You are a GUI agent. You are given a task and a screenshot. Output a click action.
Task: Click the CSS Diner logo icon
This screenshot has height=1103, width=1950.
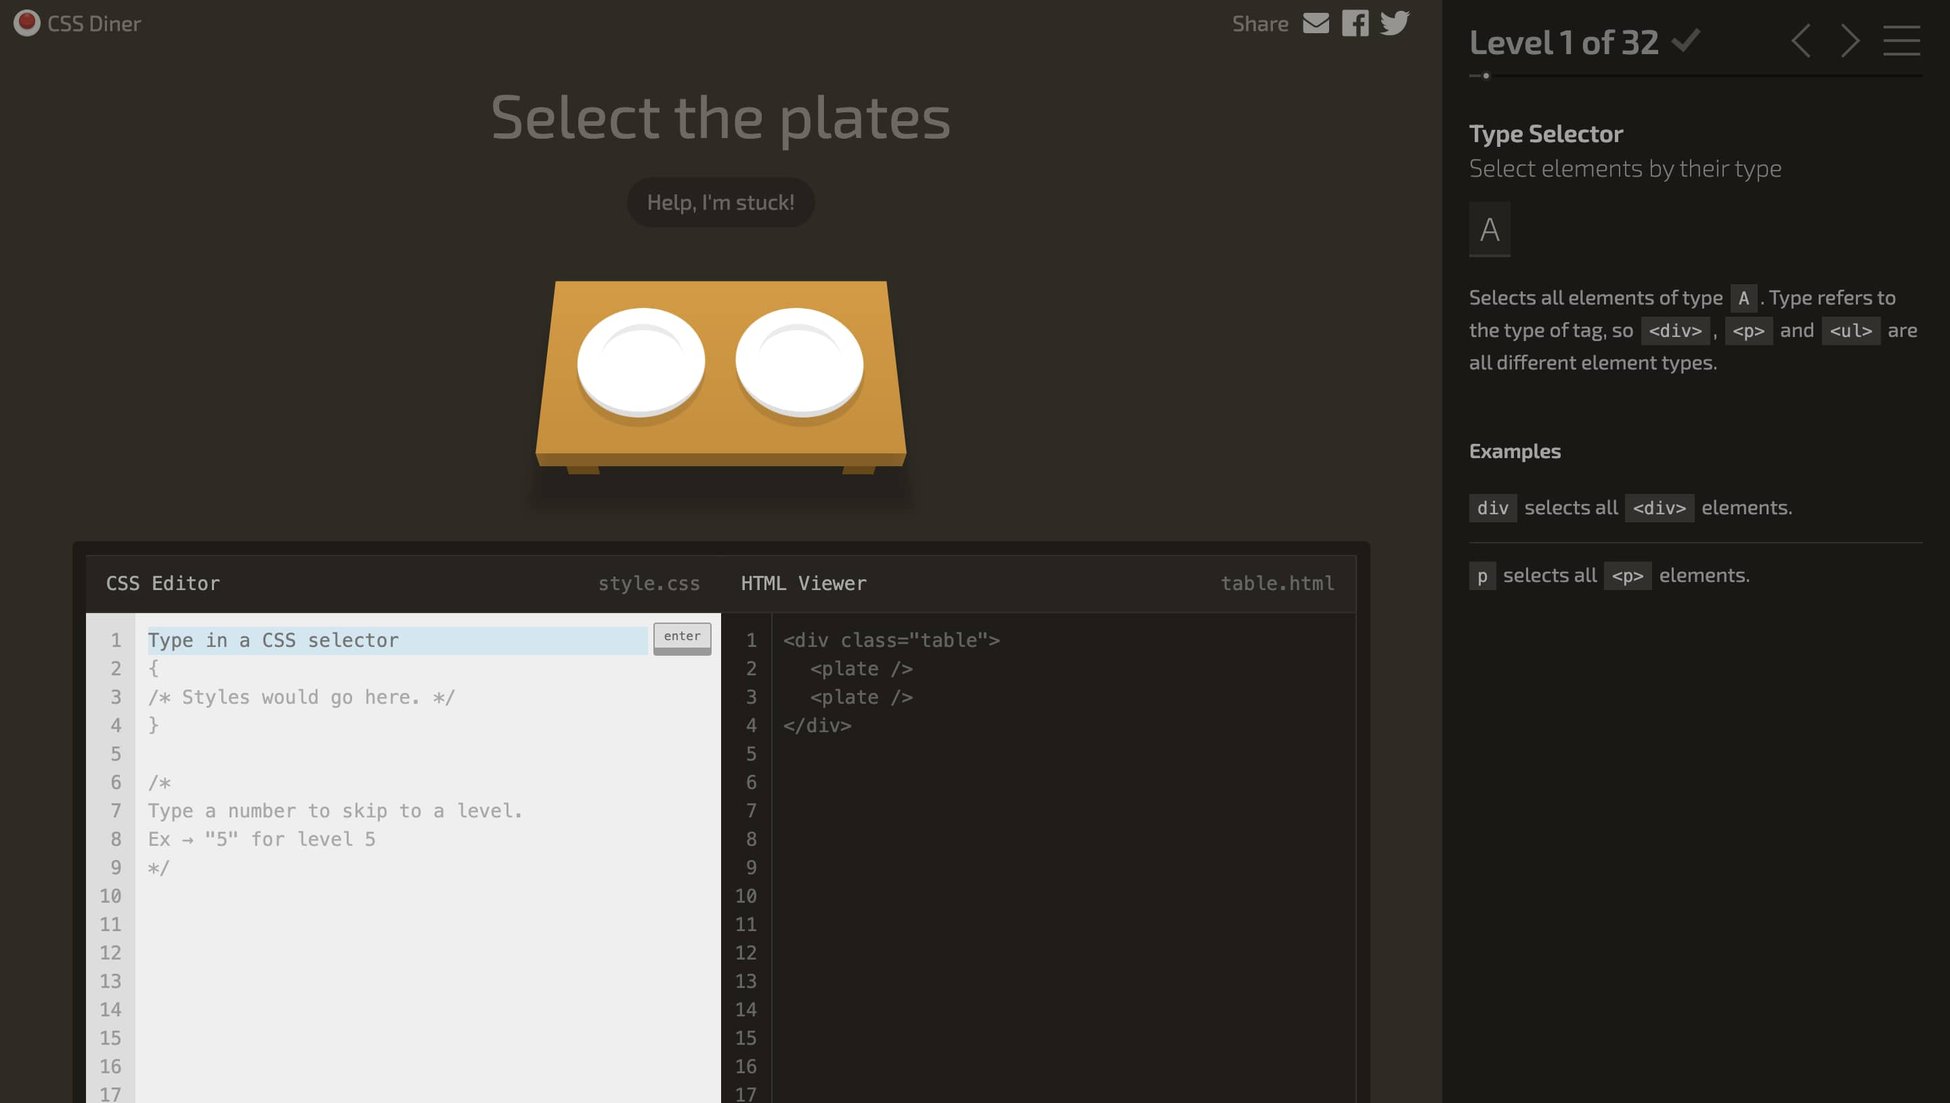[27, 23]
